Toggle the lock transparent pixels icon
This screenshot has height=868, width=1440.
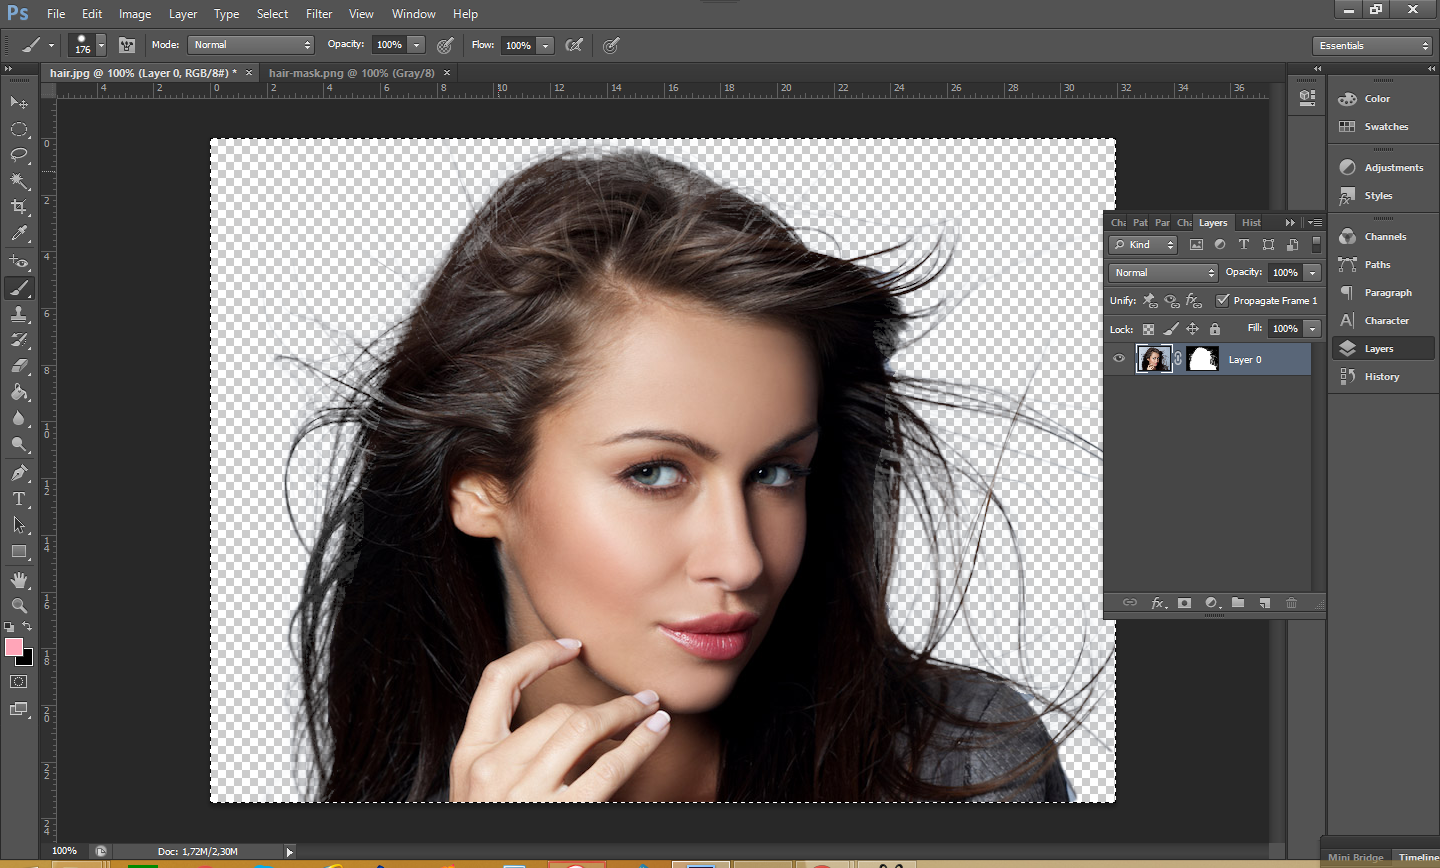(x=1148, y=329)
